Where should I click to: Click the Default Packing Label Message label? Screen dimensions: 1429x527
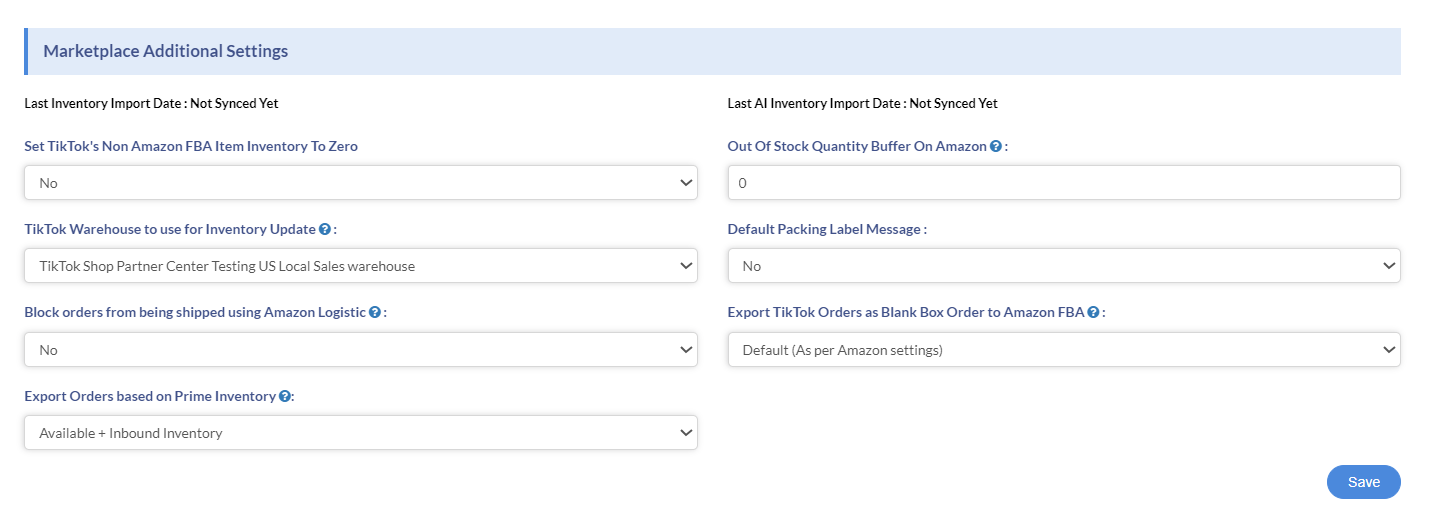tap(825, 229)
